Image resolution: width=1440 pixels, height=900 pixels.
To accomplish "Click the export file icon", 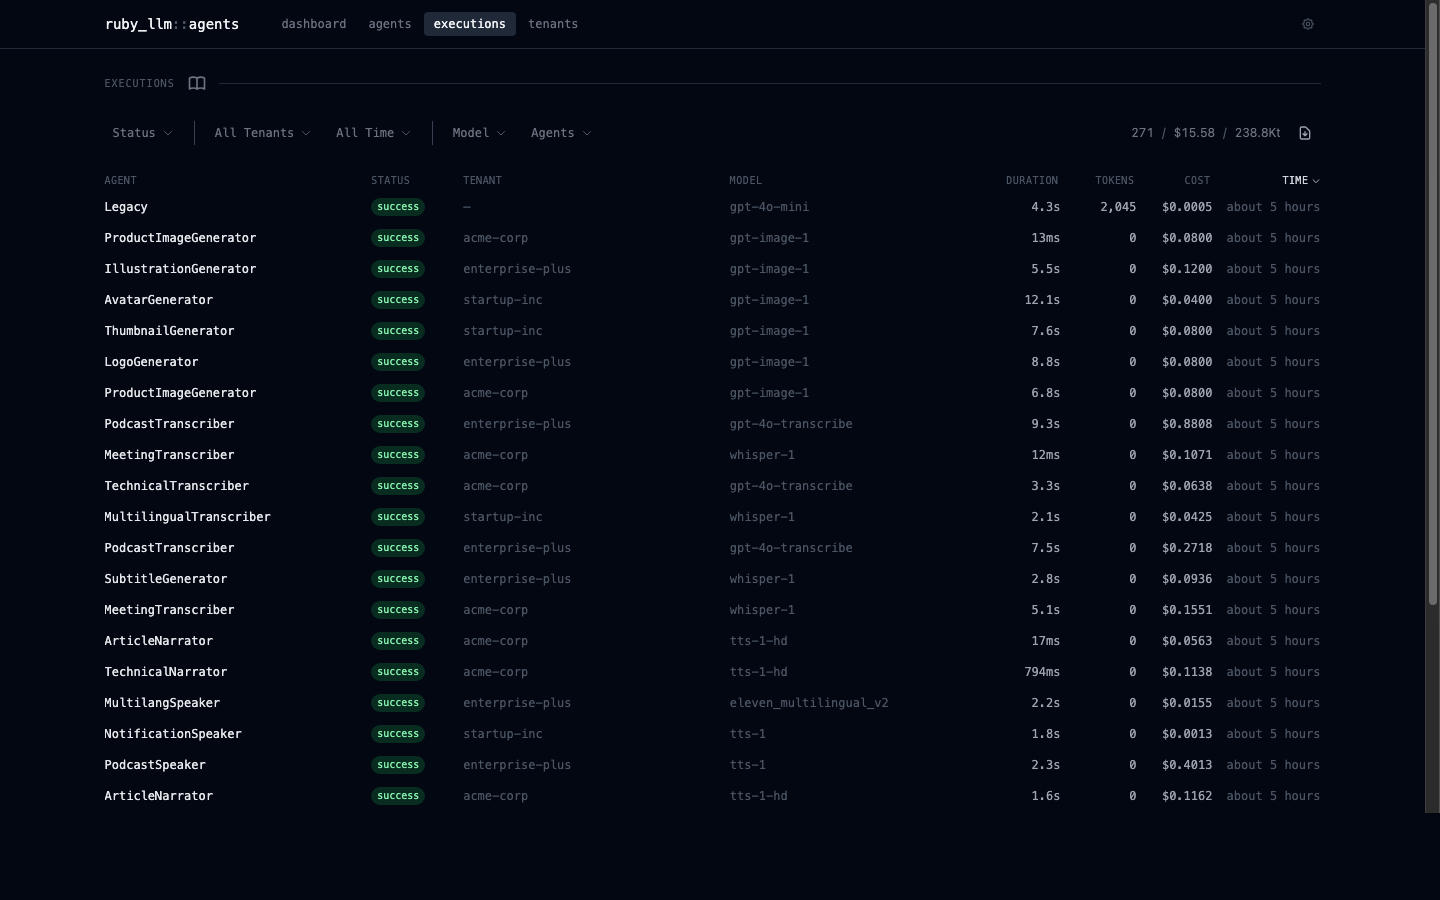I will [x=1305, y=133].
